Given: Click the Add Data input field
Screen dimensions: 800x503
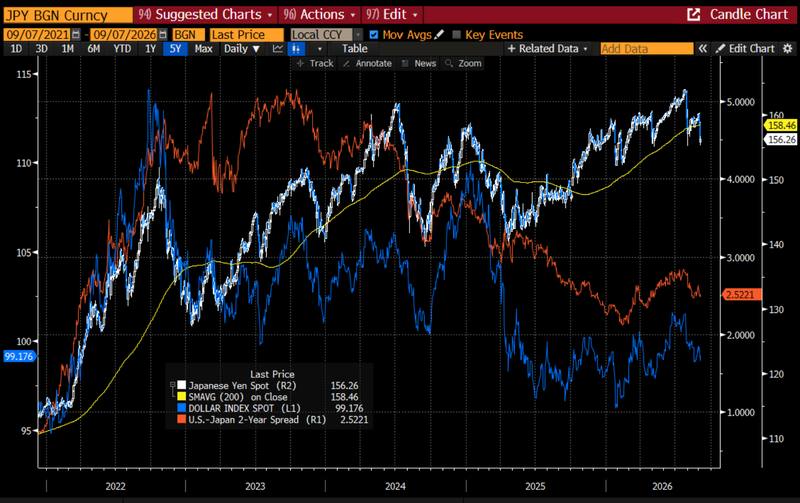Looking at the screenshot, I should tap(647, 49).
